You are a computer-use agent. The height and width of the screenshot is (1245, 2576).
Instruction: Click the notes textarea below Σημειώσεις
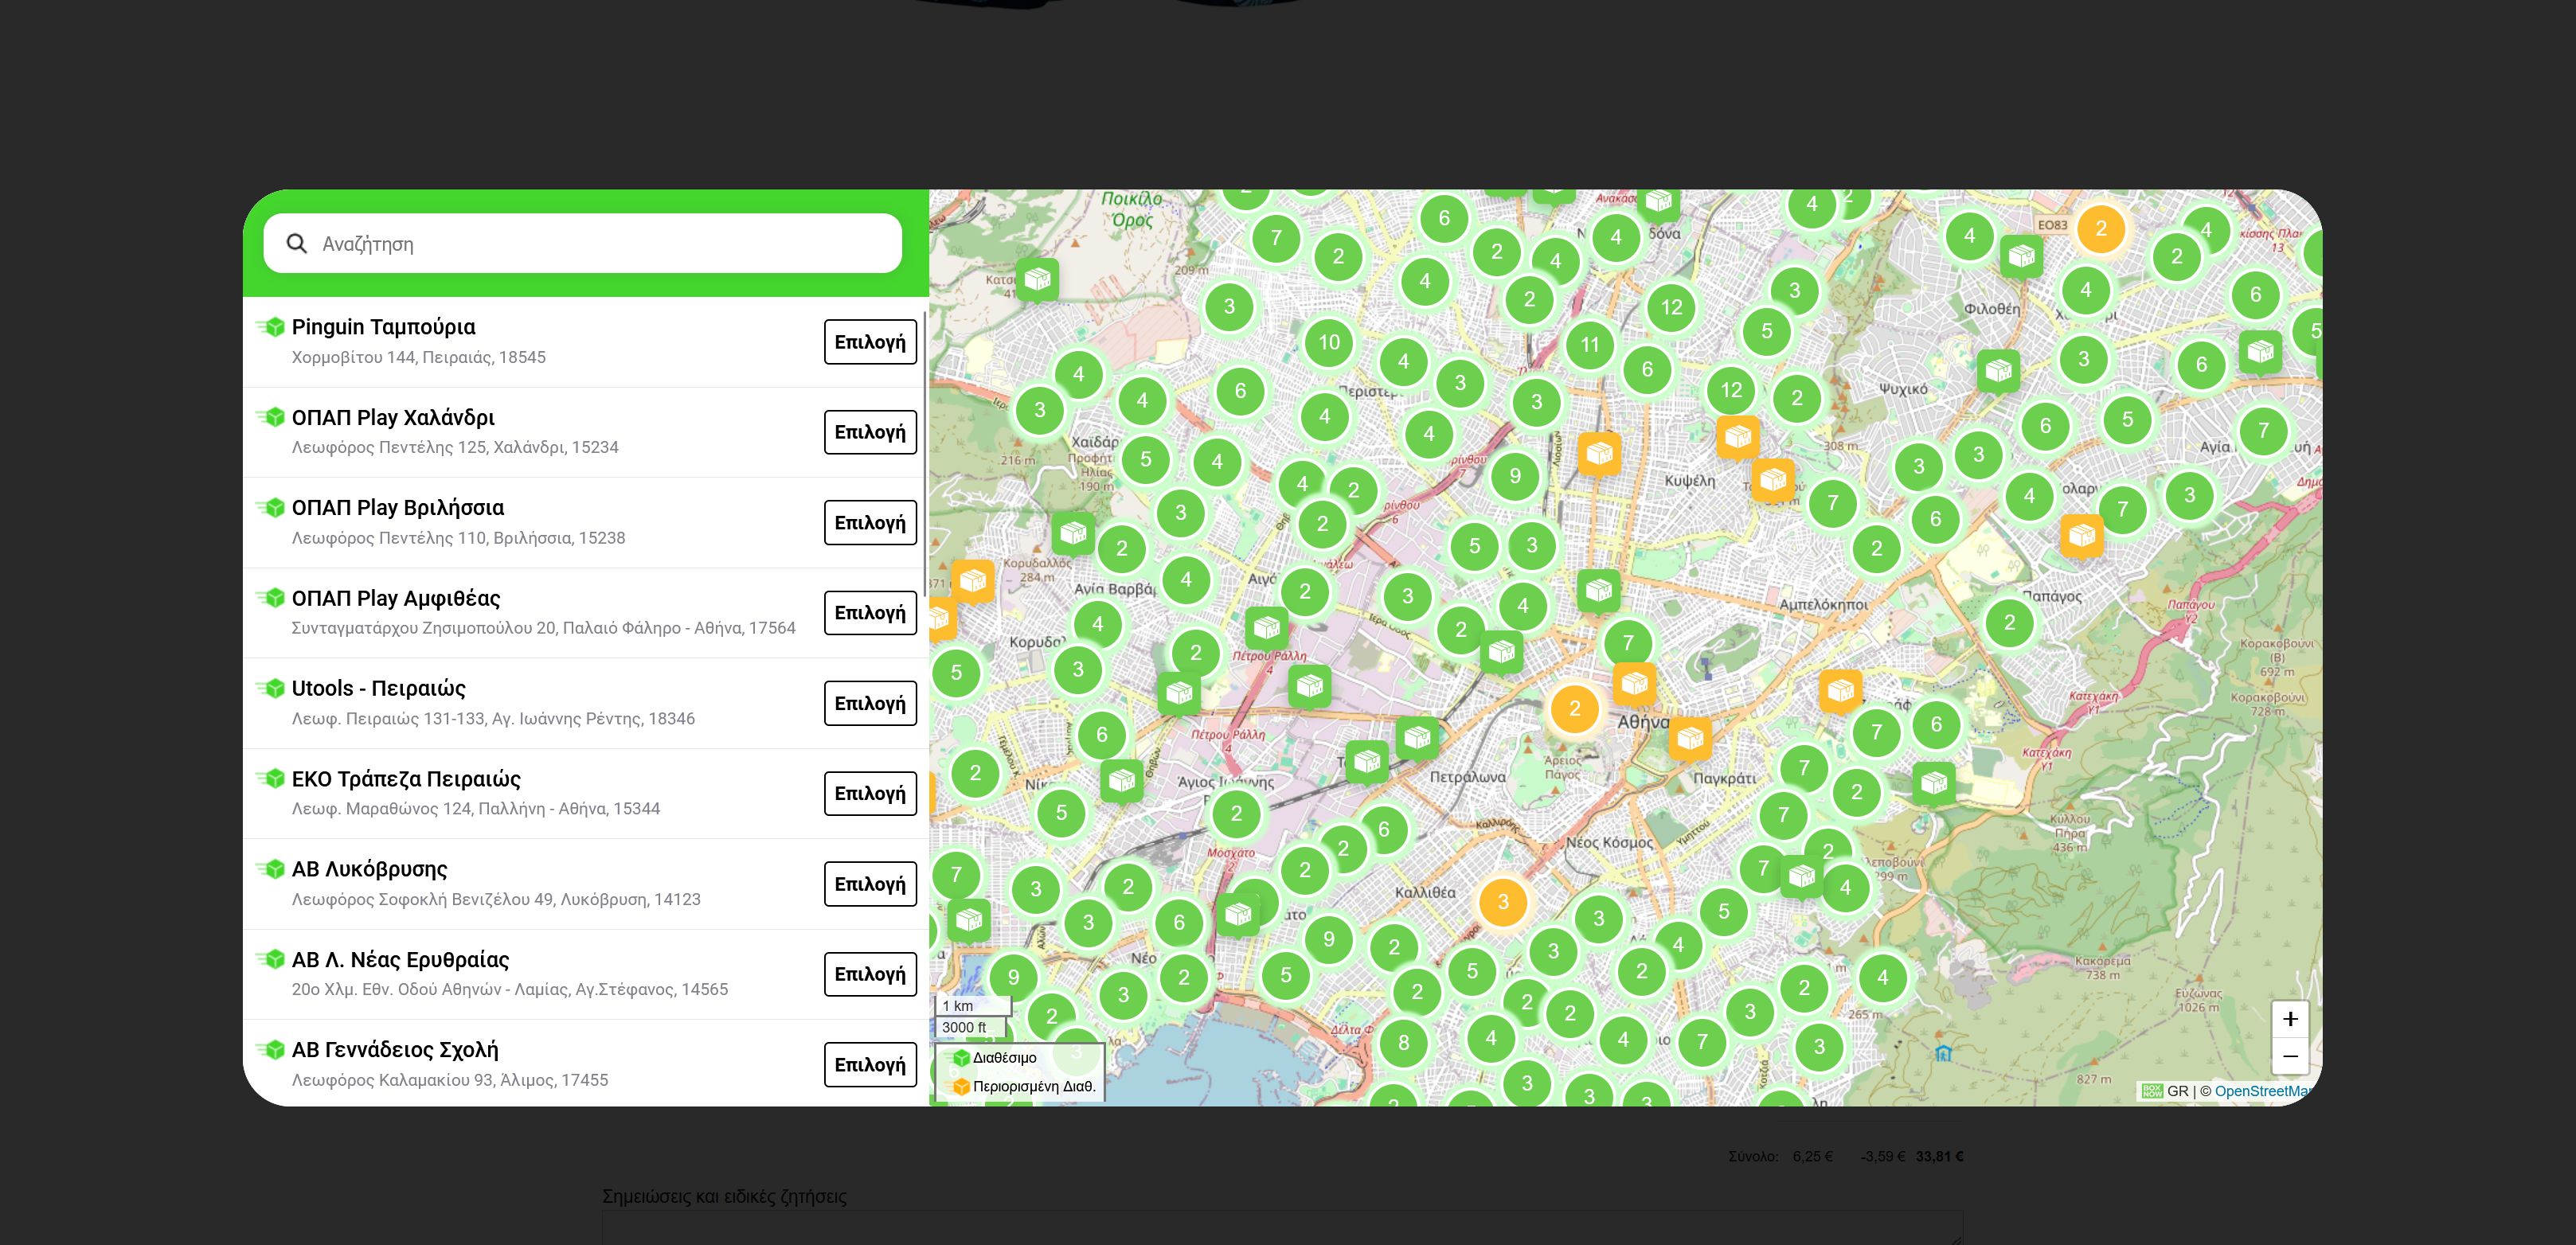(x=1280, y=1228)
